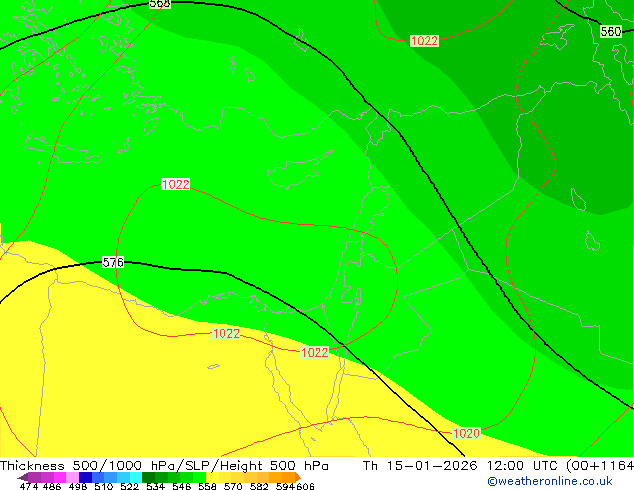
Task: Click the 560 height contour label
Action: 611,31
